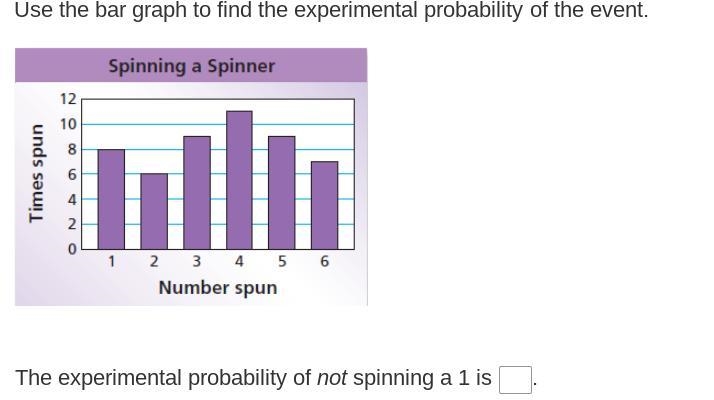
Task: Click the 10 tick label on the vertical axis
Action: pyautogui.click(x=68, y=124)
